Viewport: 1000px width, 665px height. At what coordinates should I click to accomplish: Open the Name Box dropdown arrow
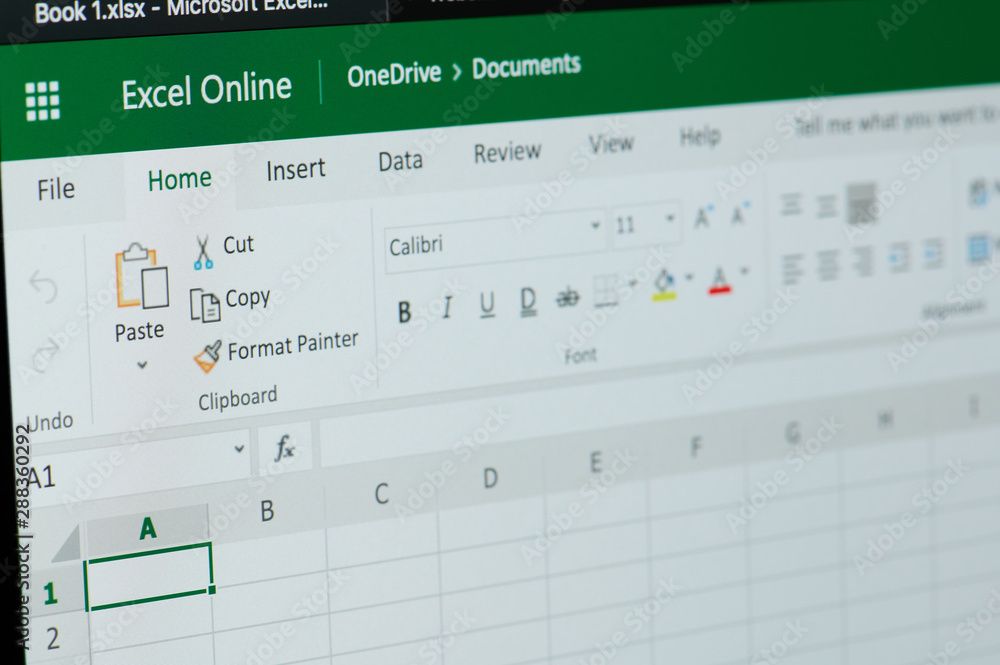point(239,449)
